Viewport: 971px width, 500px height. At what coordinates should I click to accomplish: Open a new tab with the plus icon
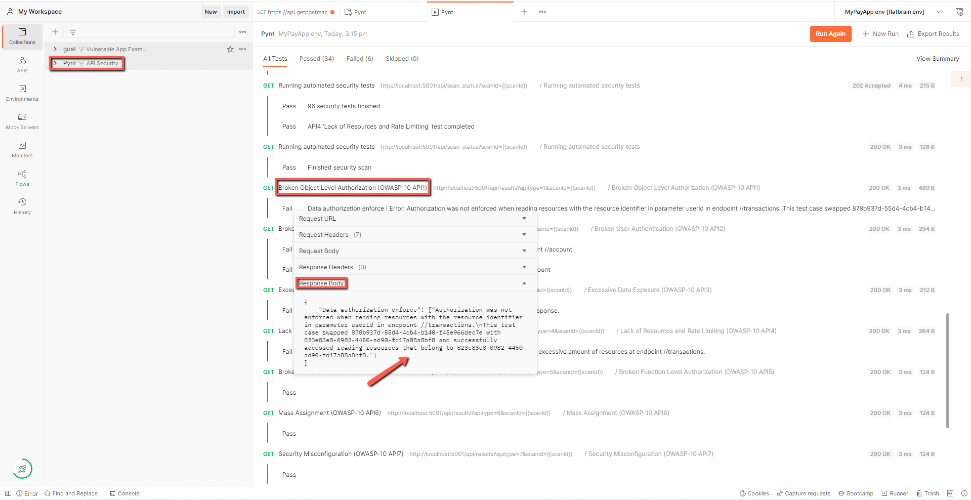pos(524,12)
